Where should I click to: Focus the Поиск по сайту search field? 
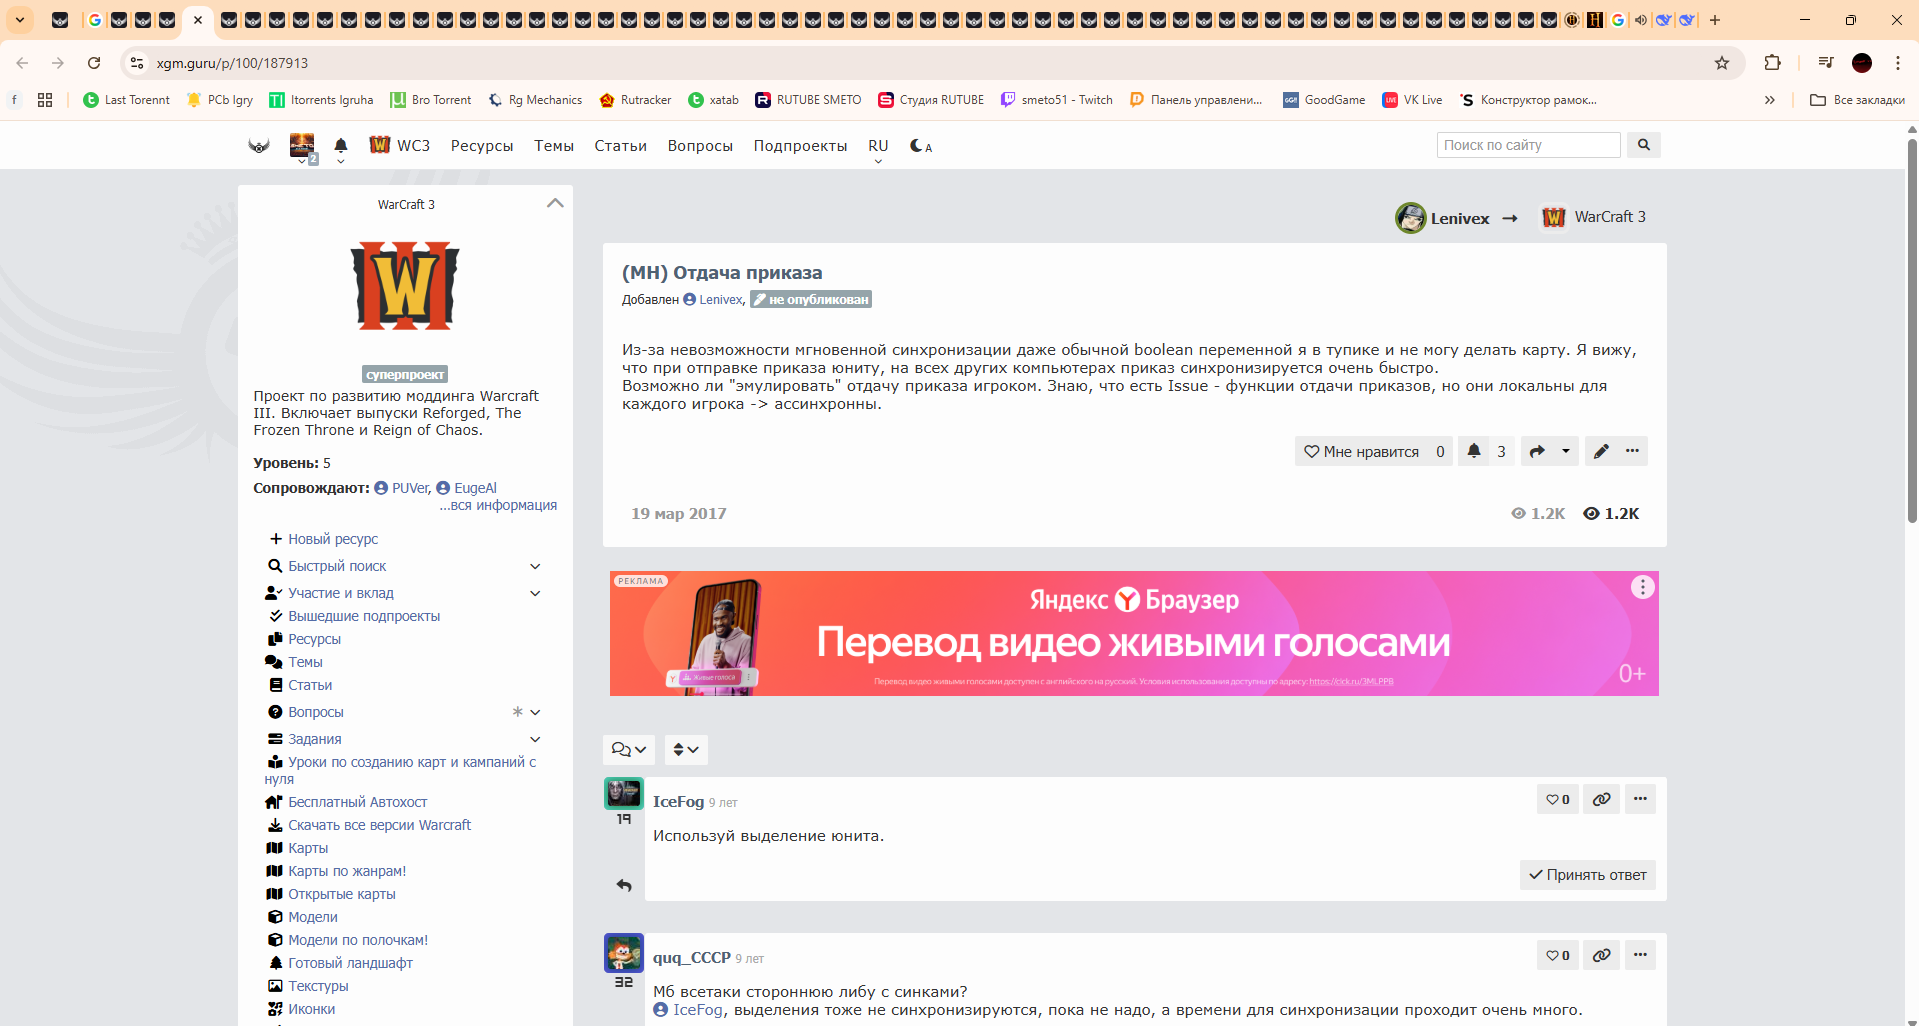point(1528,145)
